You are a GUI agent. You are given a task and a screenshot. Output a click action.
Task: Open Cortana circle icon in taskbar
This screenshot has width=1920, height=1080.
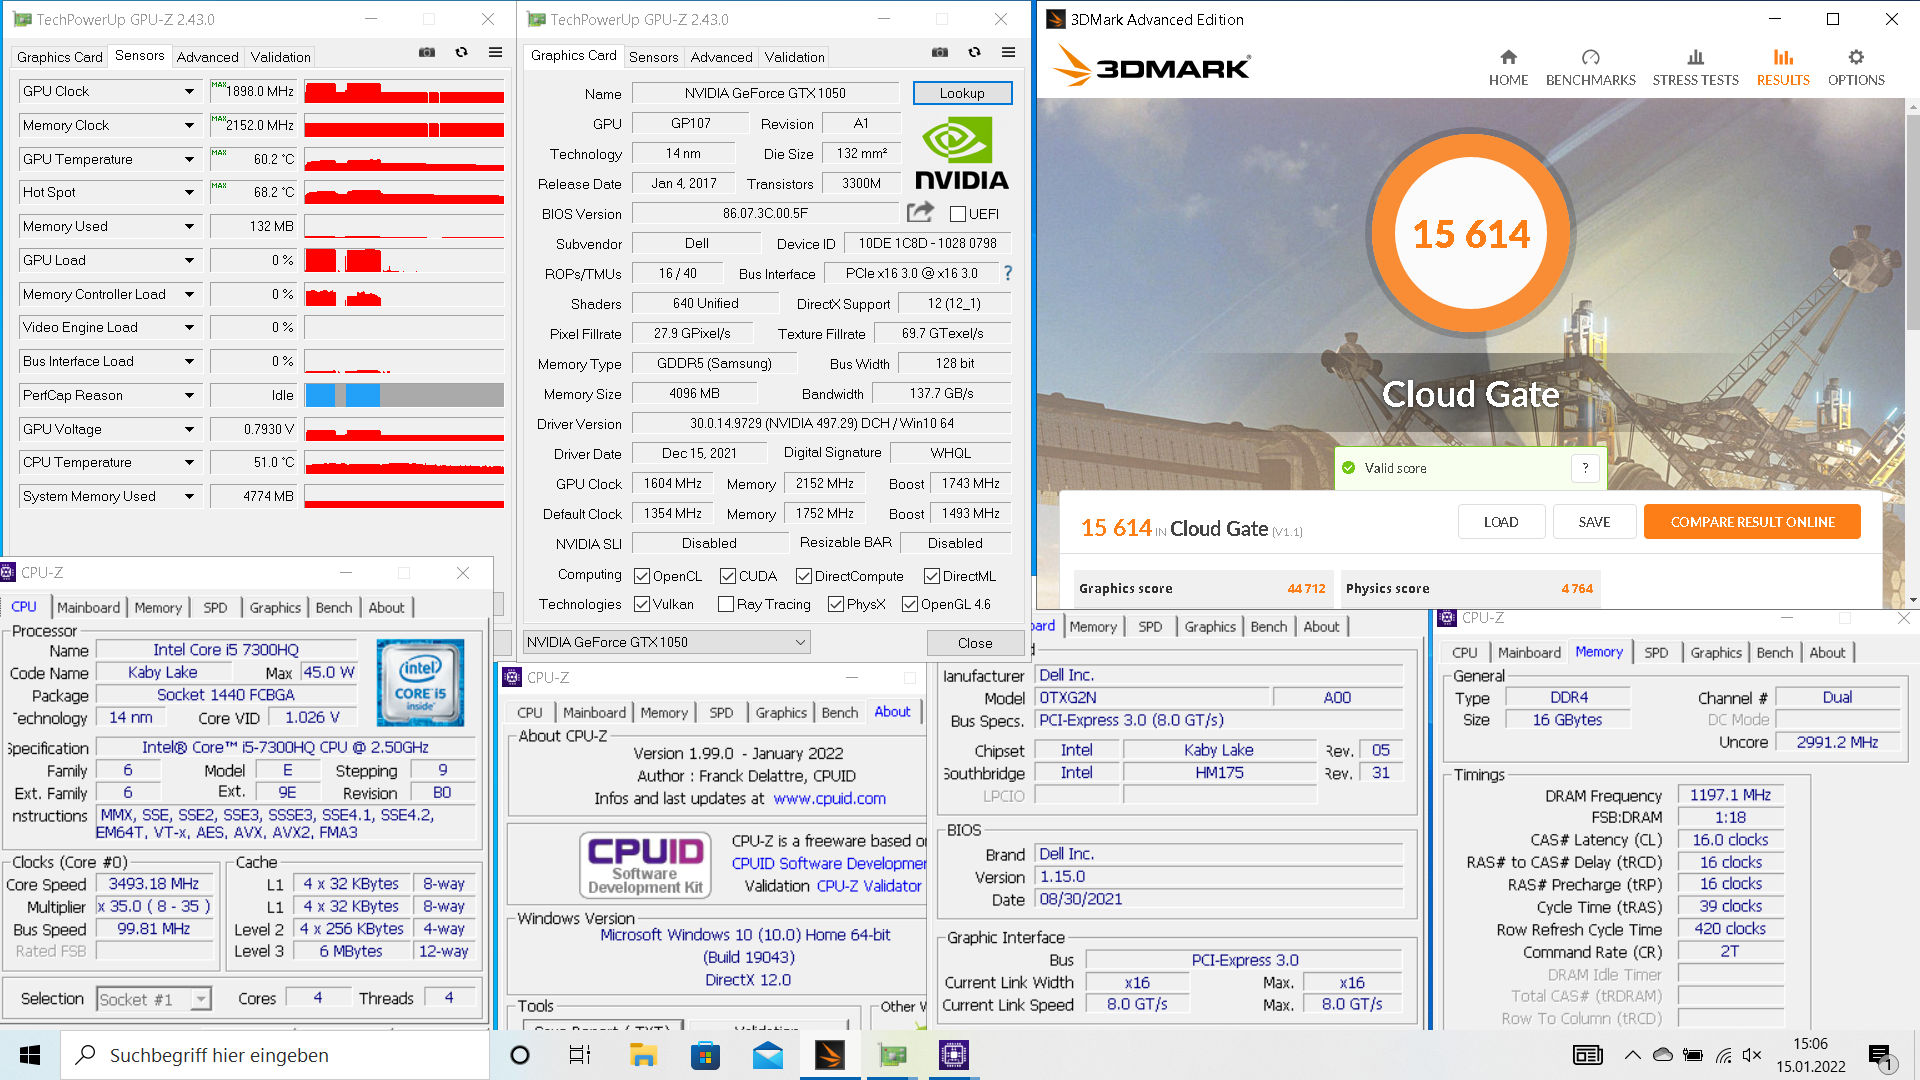[x=520, y=1055]
